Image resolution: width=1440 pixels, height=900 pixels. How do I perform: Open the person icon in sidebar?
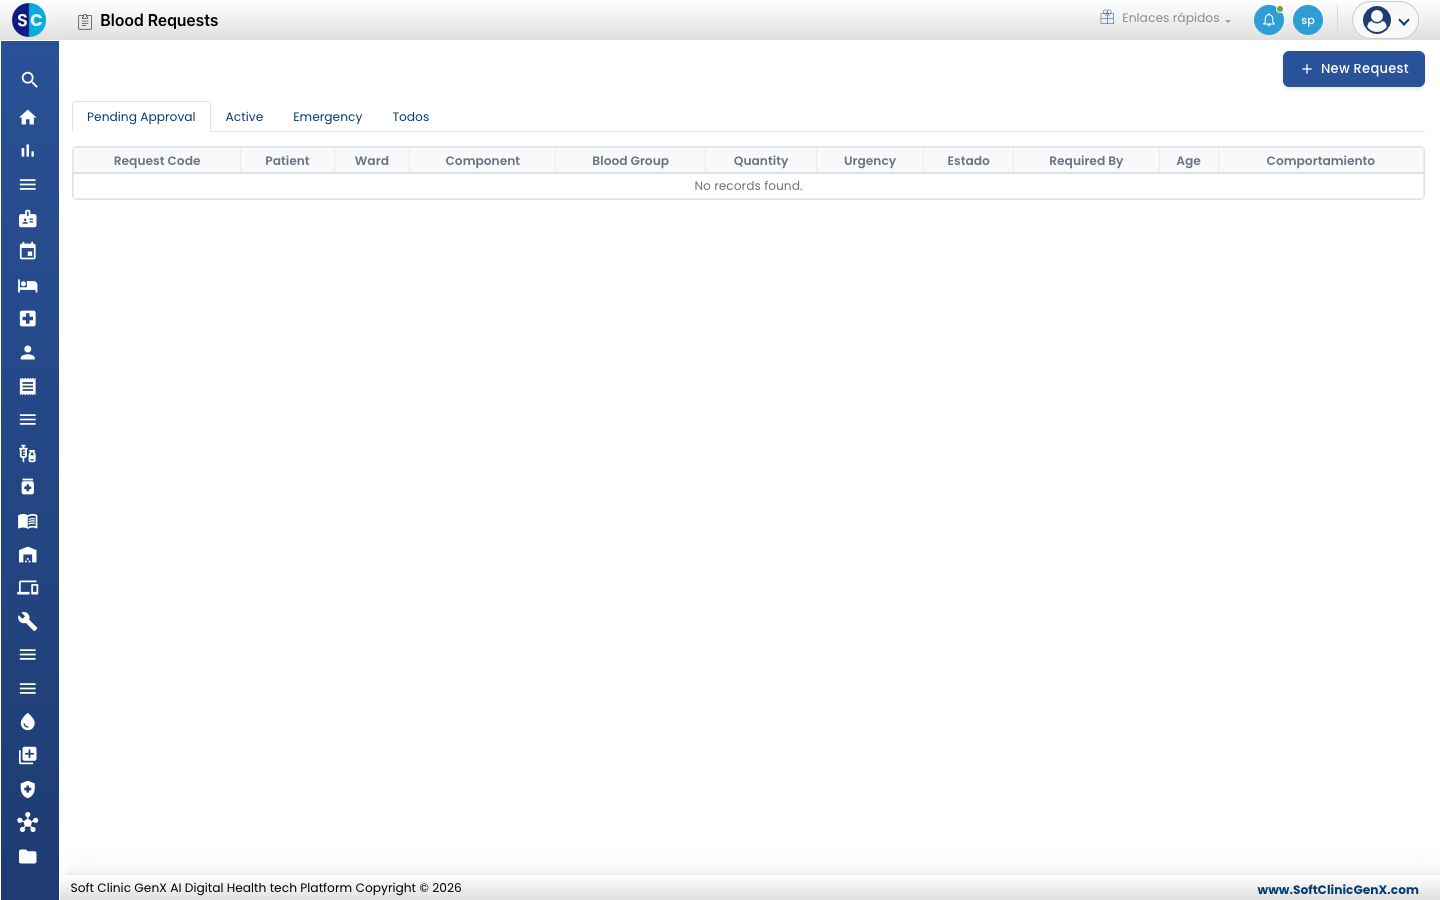28,352
